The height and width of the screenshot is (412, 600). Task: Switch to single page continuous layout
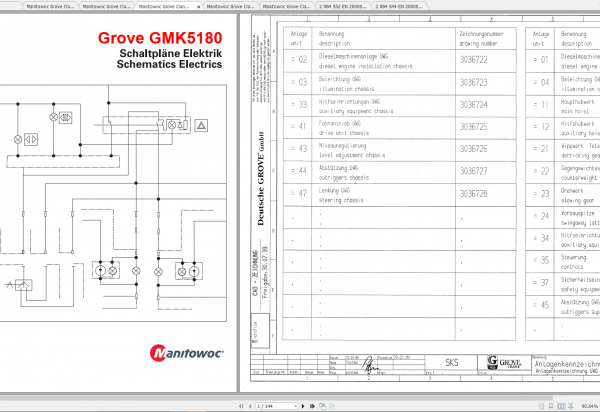(551, 406)
